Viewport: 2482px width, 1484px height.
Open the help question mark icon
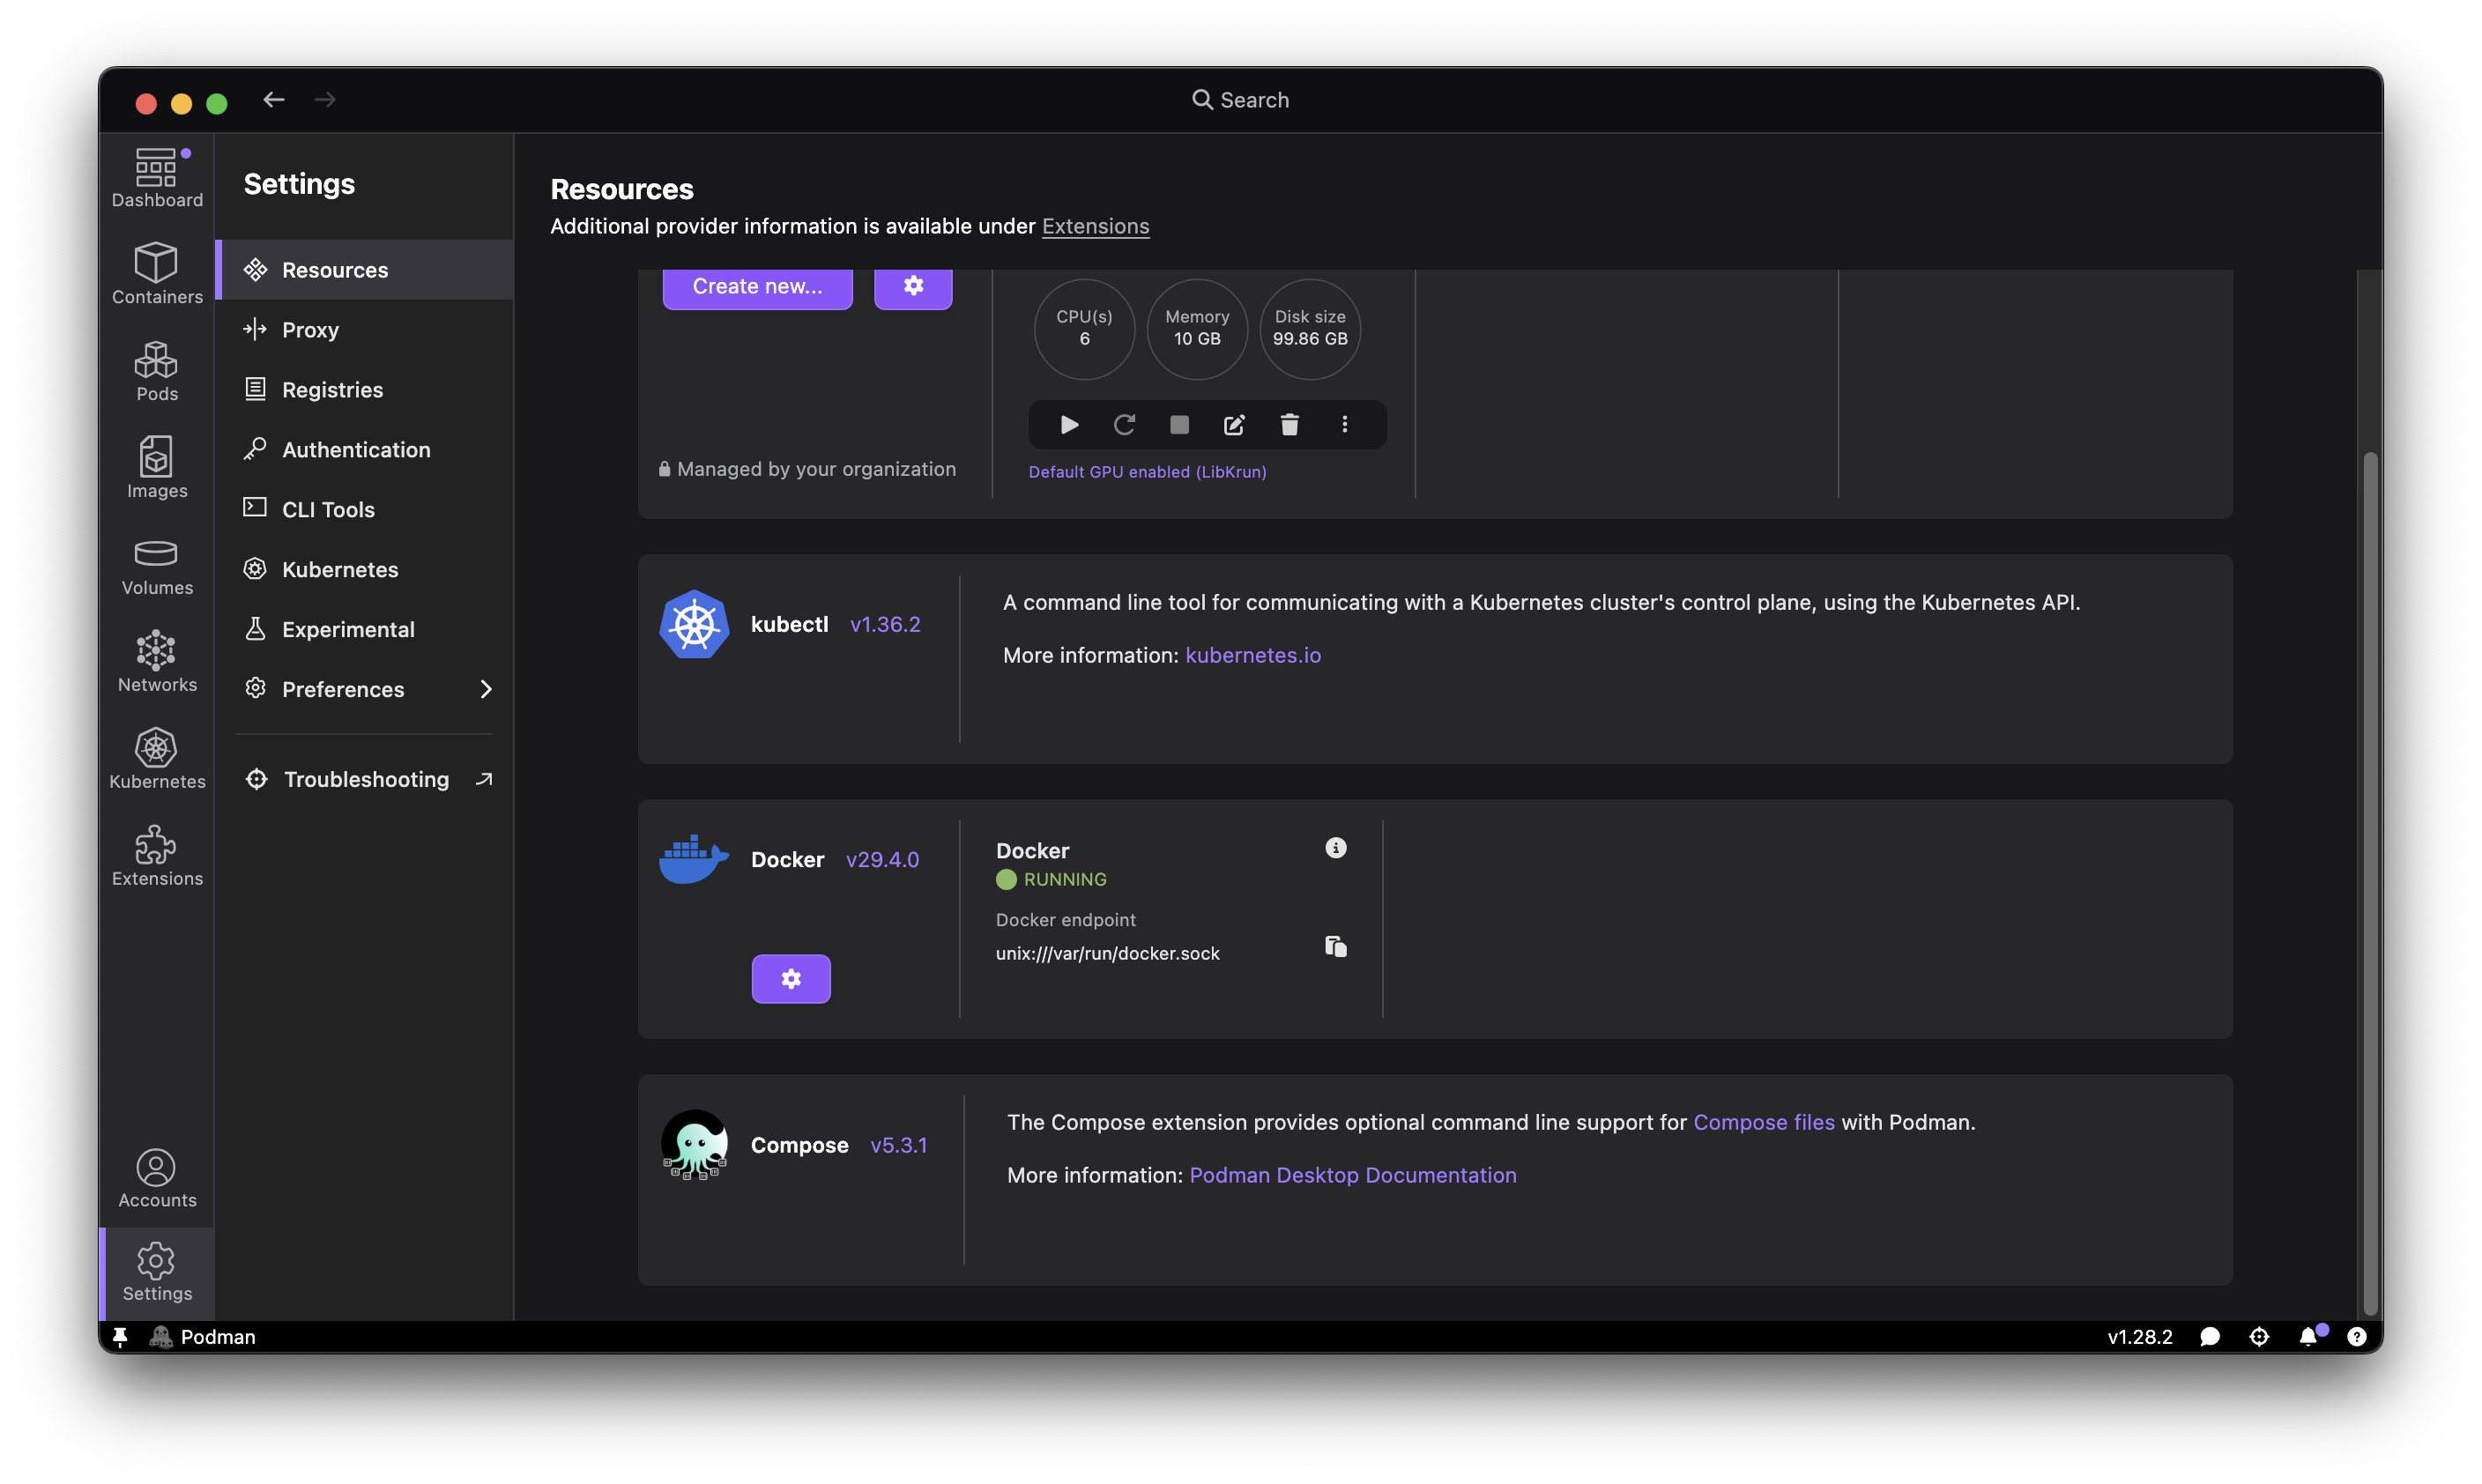[2357, 1337]
